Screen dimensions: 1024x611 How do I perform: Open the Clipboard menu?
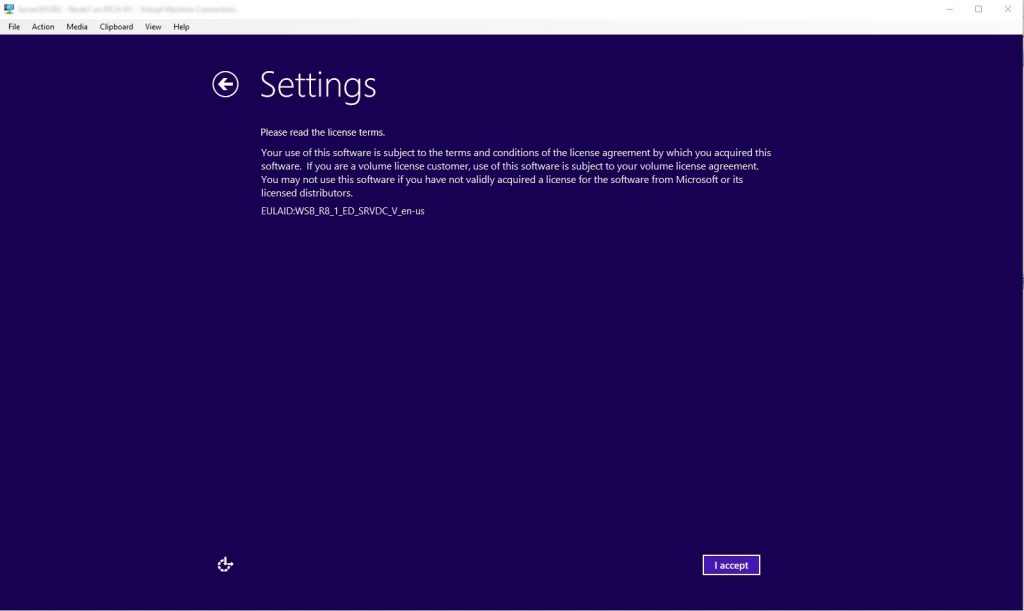tap(115, 26)
